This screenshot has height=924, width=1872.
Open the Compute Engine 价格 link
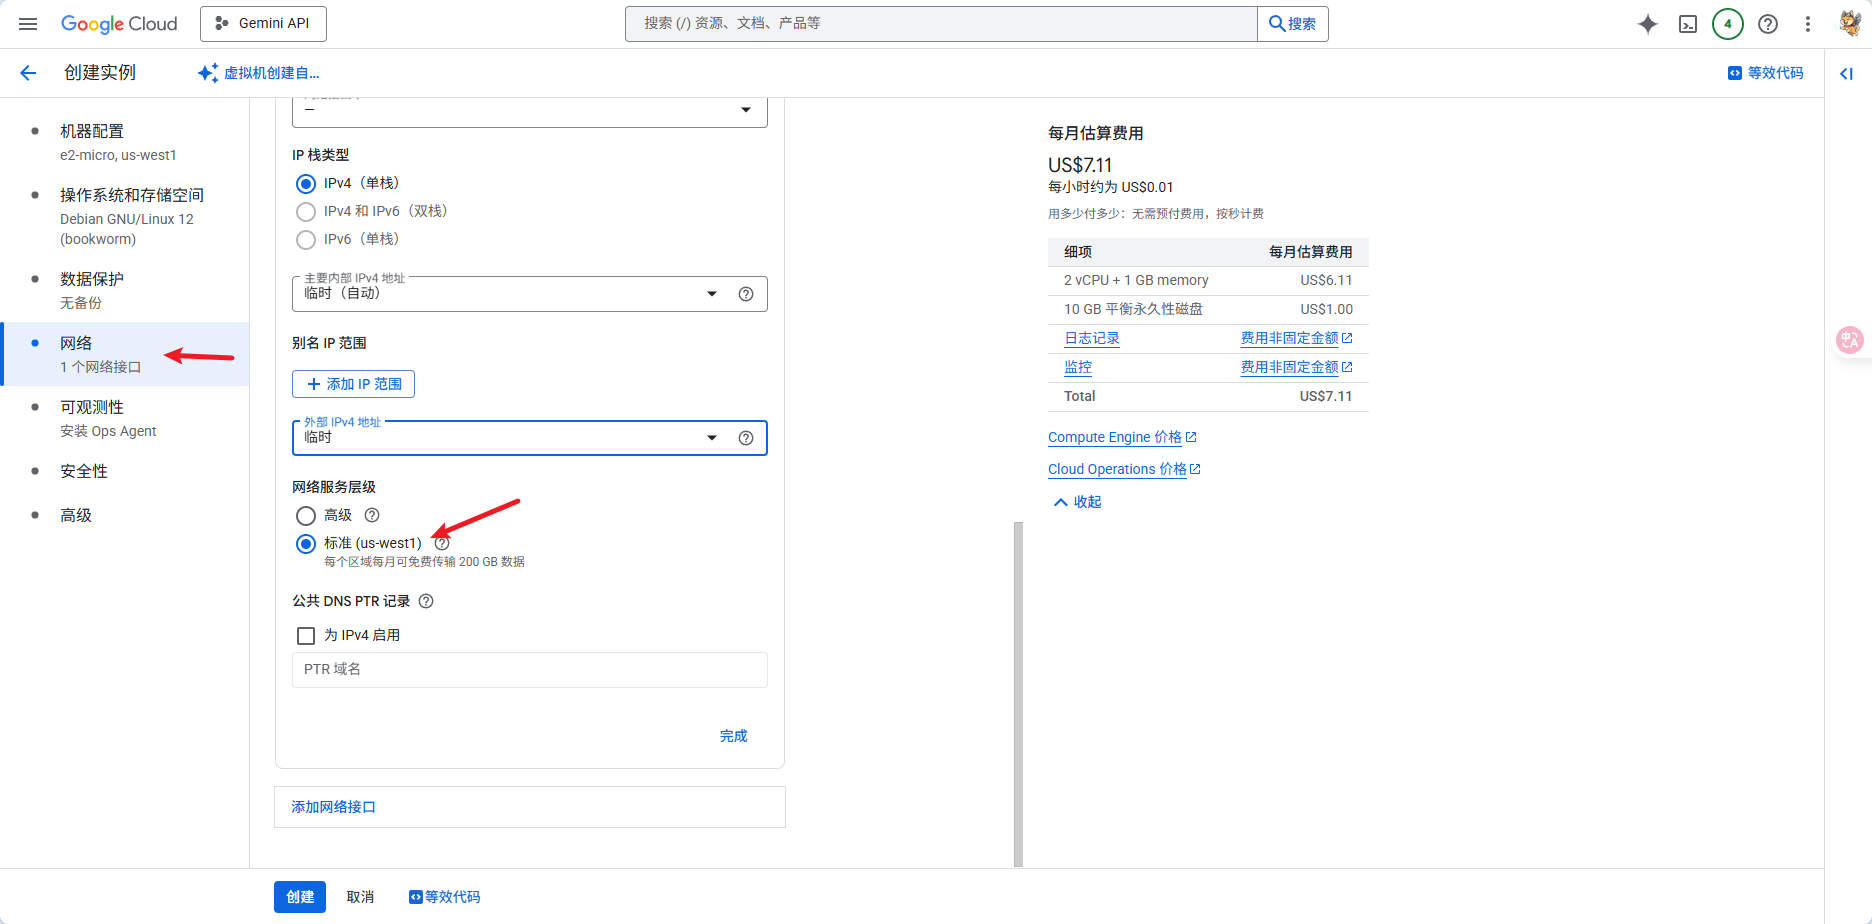[x=1114, y=437]
